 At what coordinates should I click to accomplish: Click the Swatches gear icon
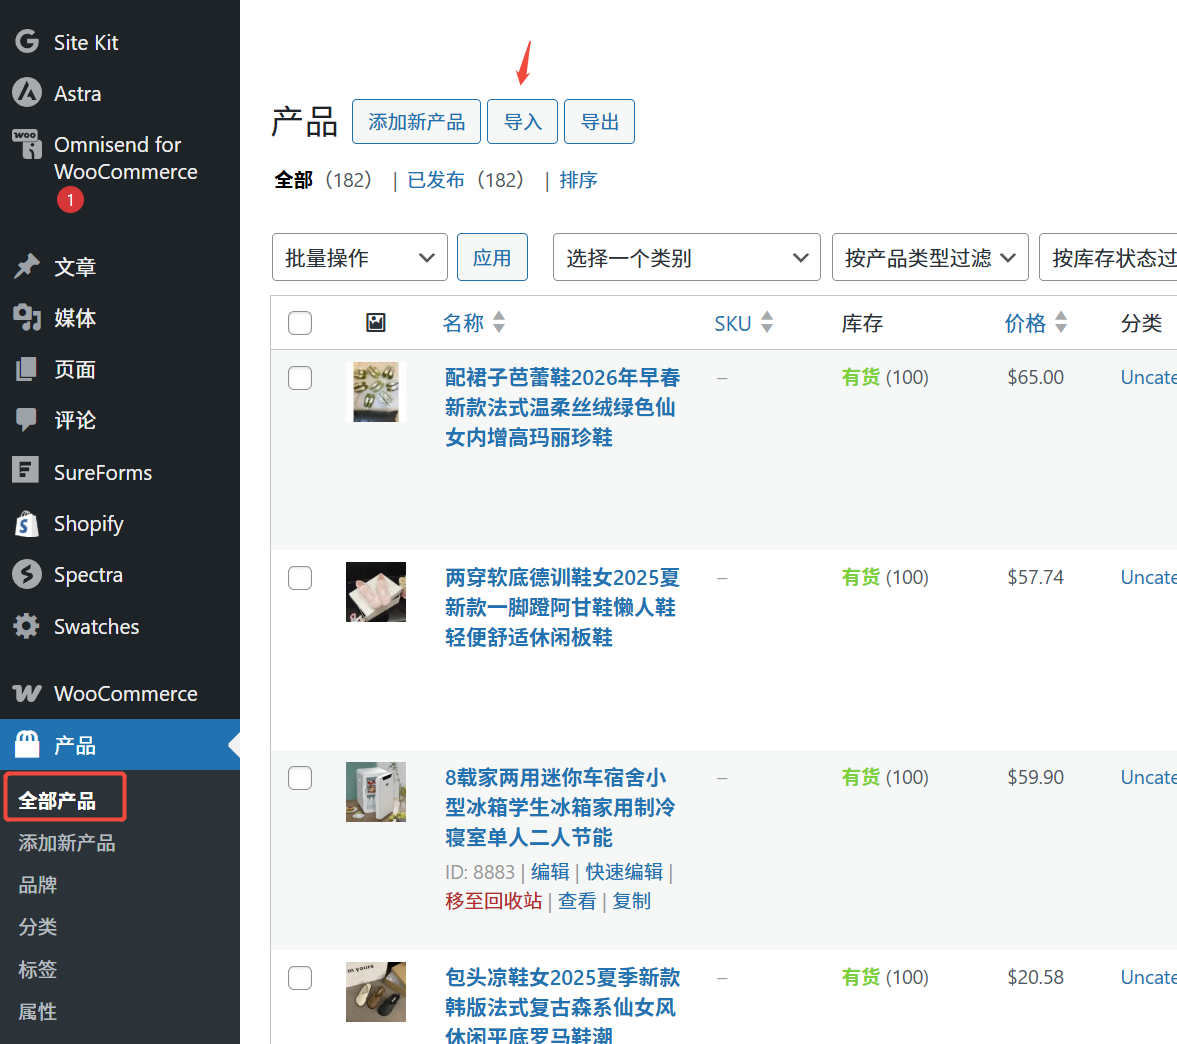[26, 626]
